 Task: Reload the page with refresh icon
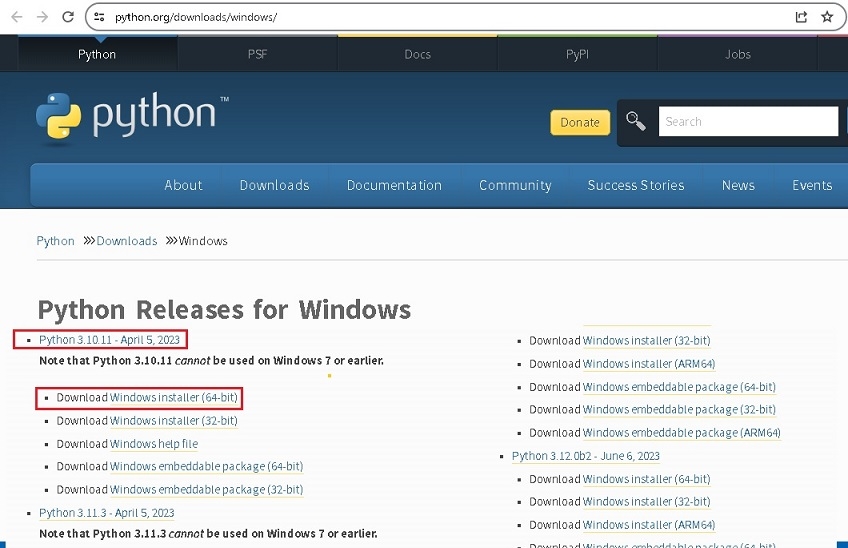68,17
